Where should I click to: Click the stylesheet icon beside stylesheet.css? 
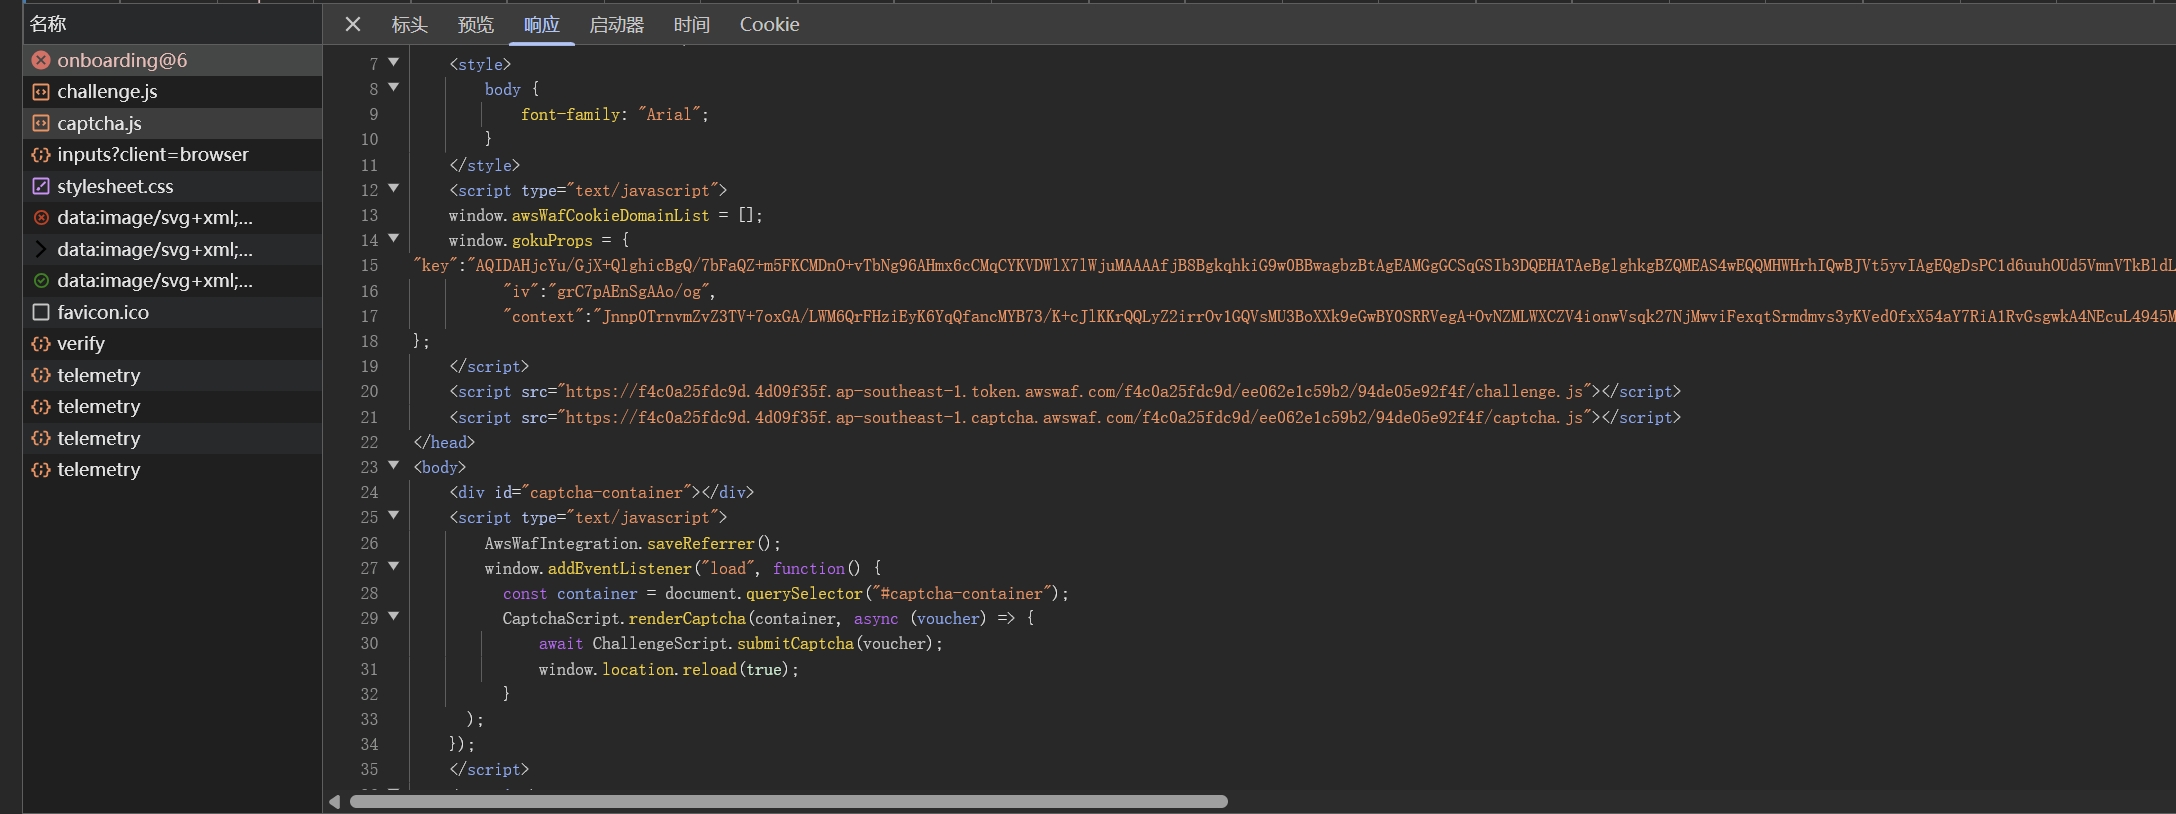click(41, 186)
